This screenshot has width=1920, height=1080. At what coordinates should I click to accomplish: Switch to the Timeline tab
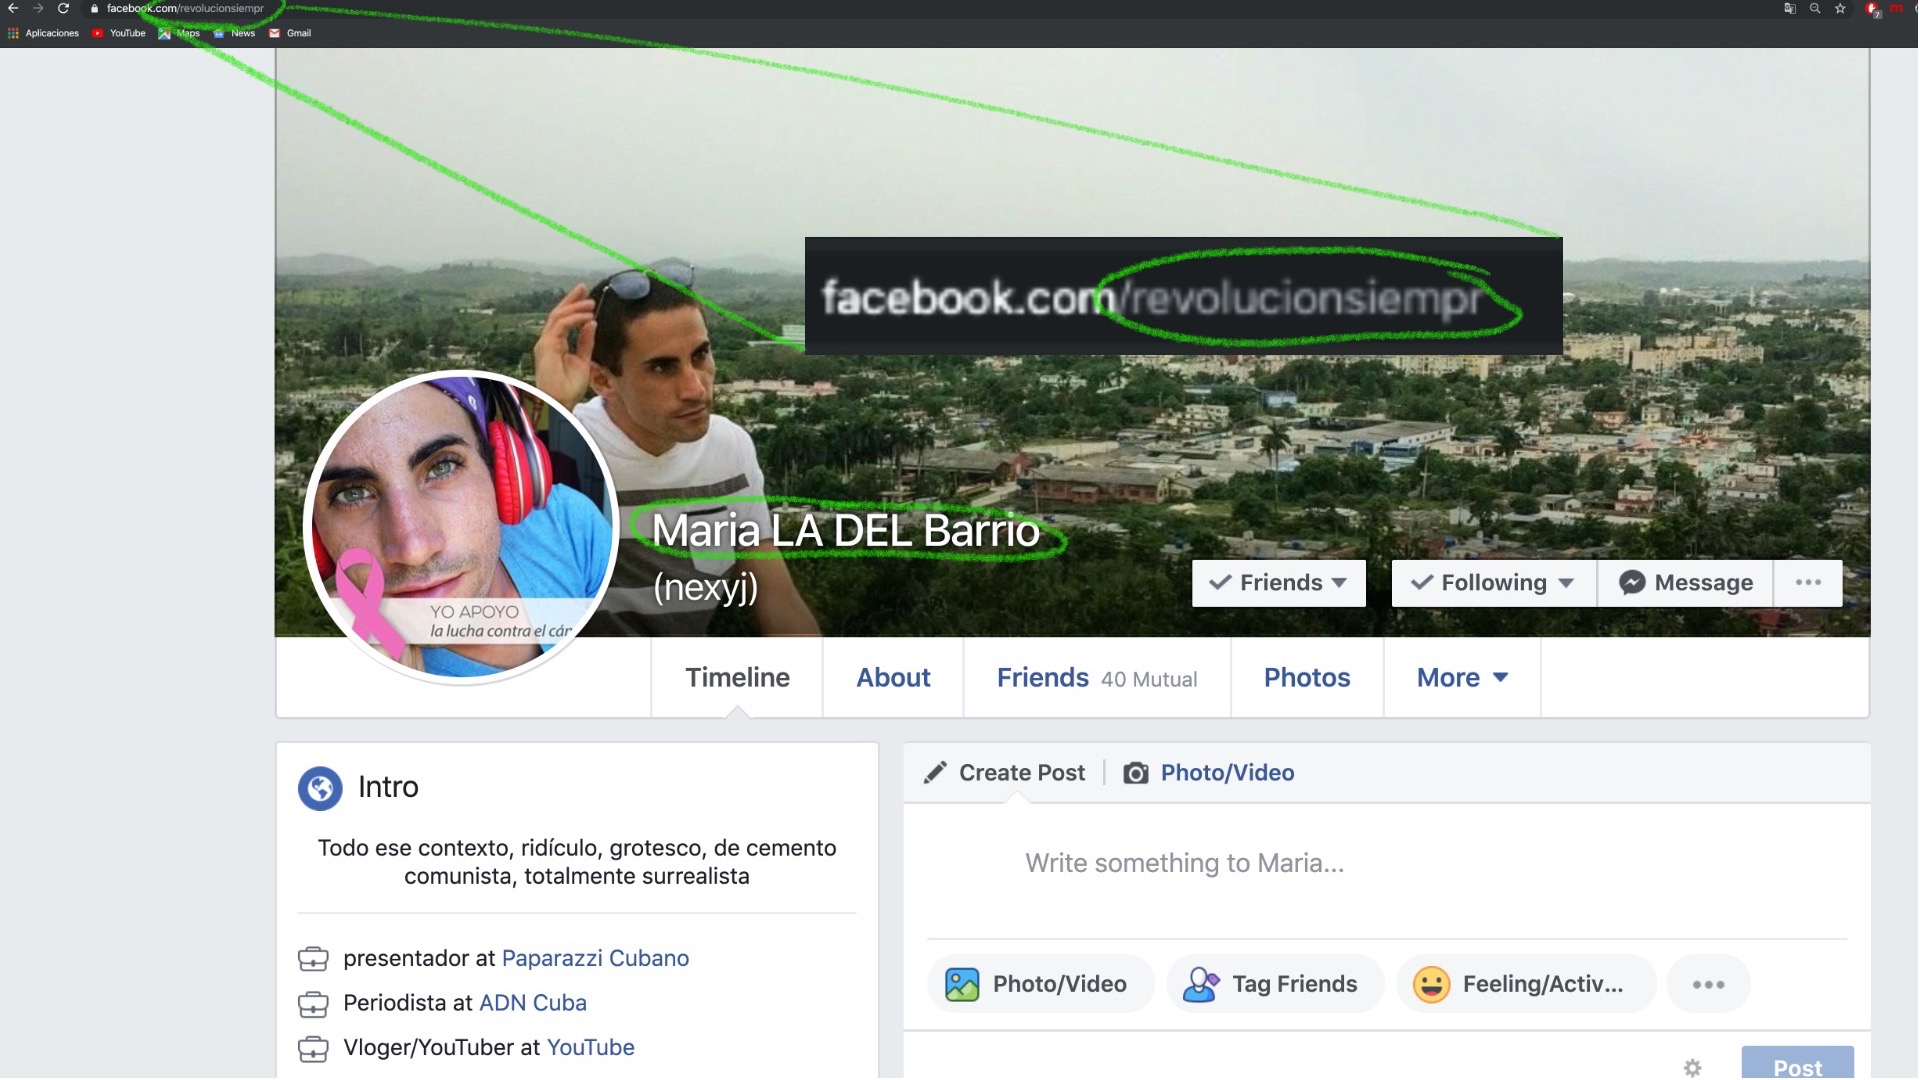coord(737,678)
